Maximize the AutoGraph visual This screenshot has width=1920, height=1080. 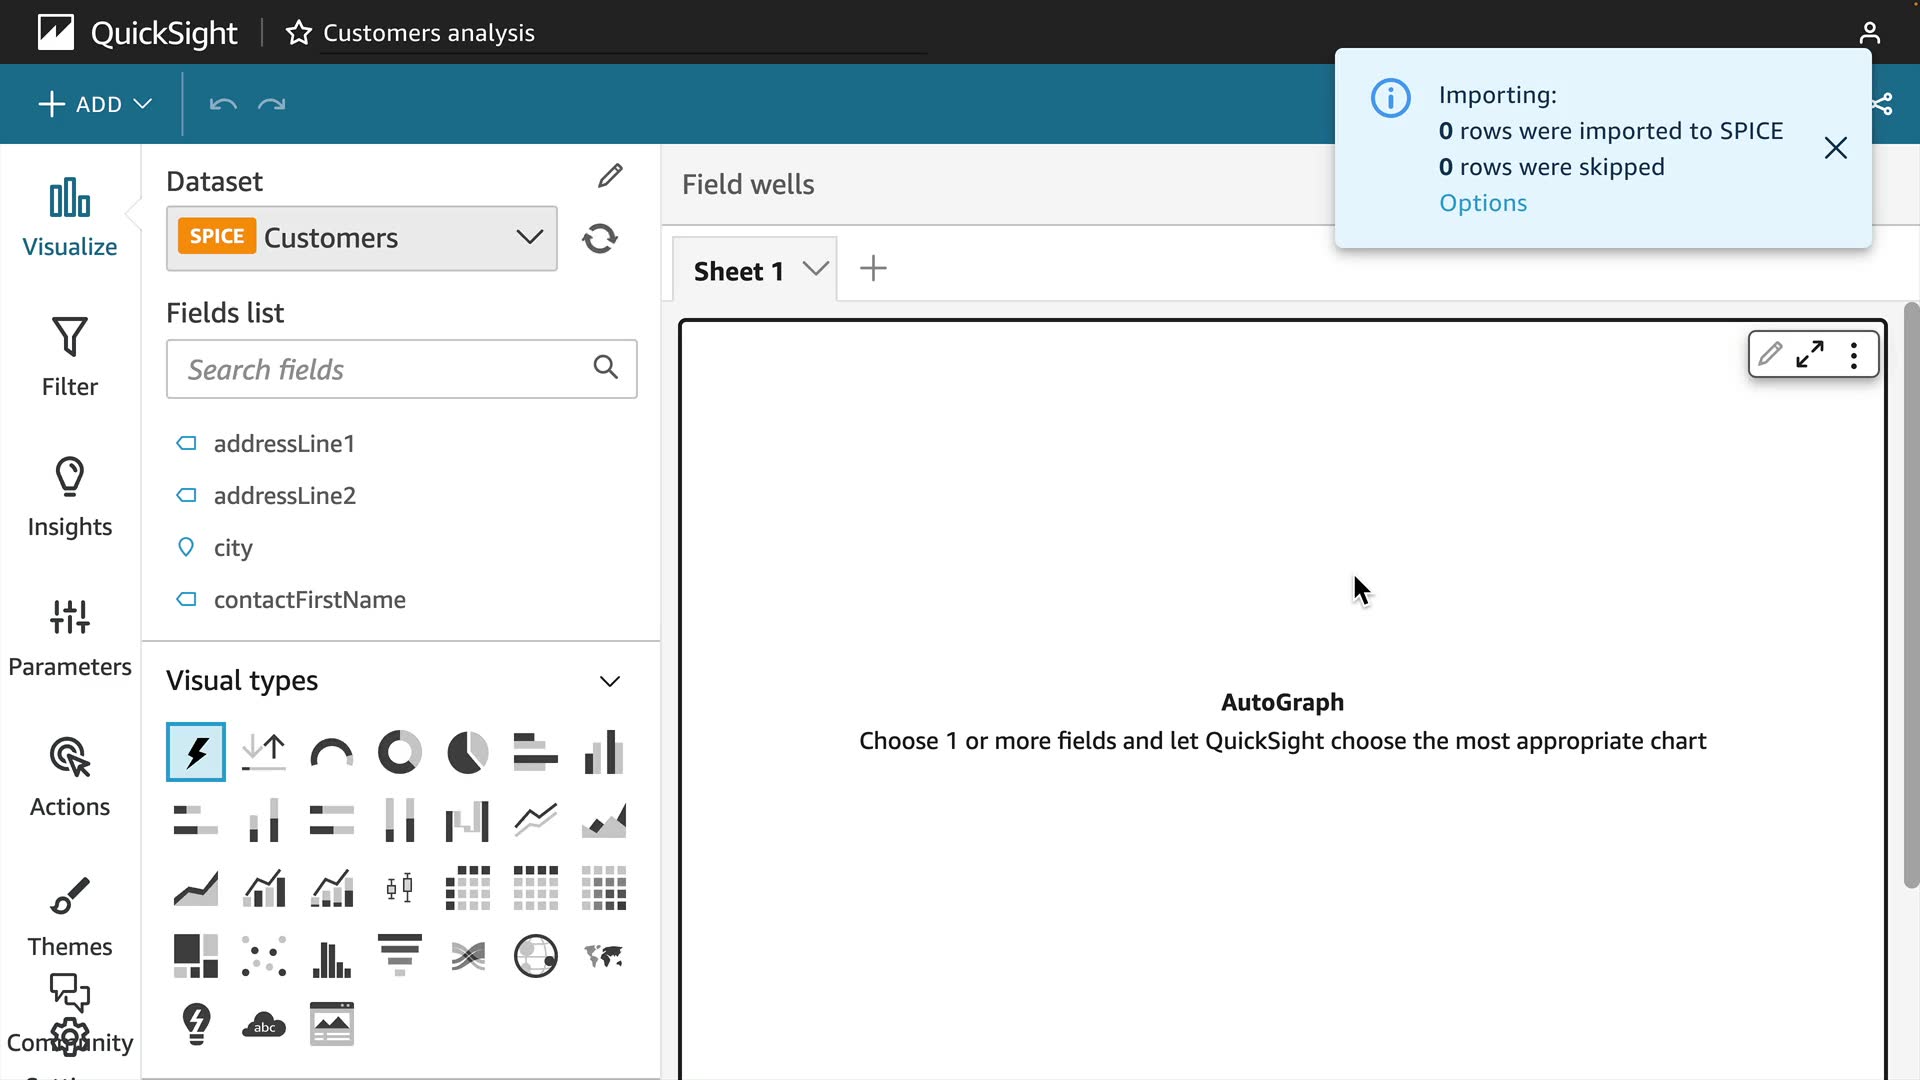(x=1810, y=354)
